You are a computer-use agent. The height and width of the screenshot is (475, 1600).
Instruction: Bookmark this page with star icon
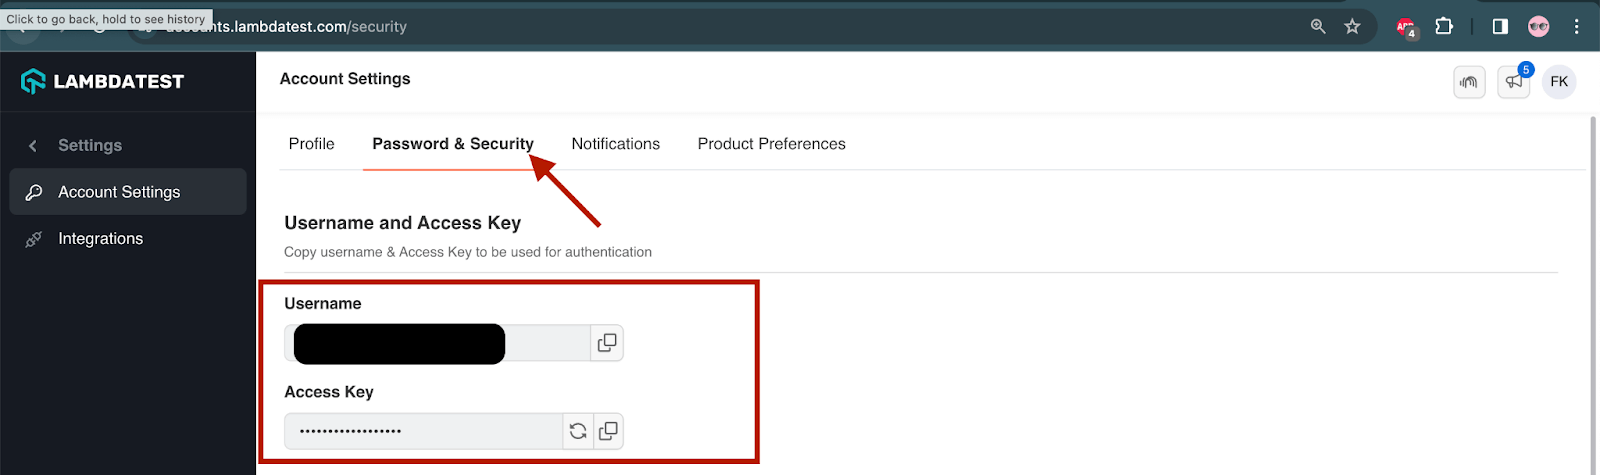point(1352,27)
